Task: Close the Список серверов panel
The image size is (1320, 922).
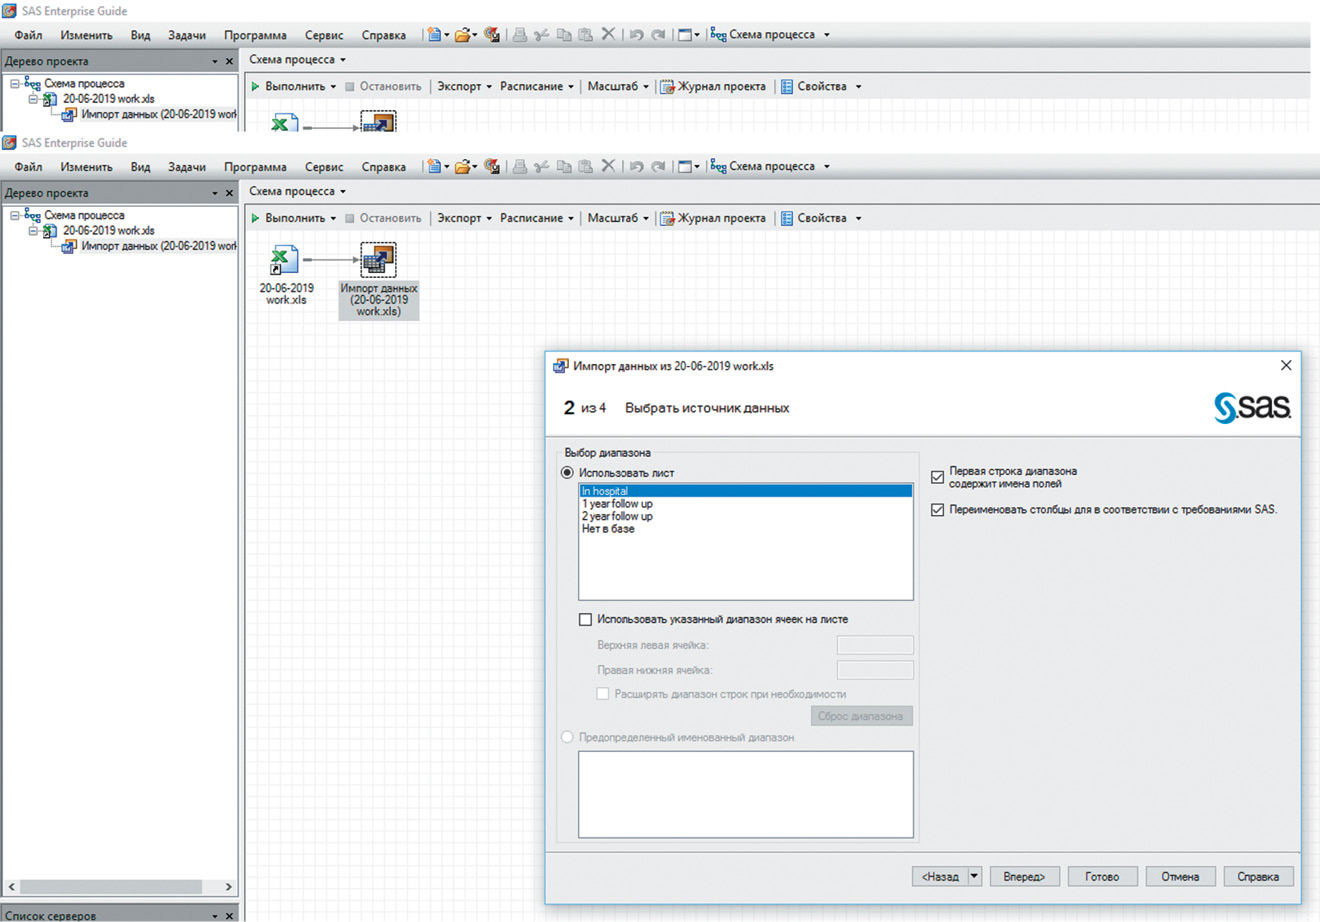Action: click(x=229, y=915)
